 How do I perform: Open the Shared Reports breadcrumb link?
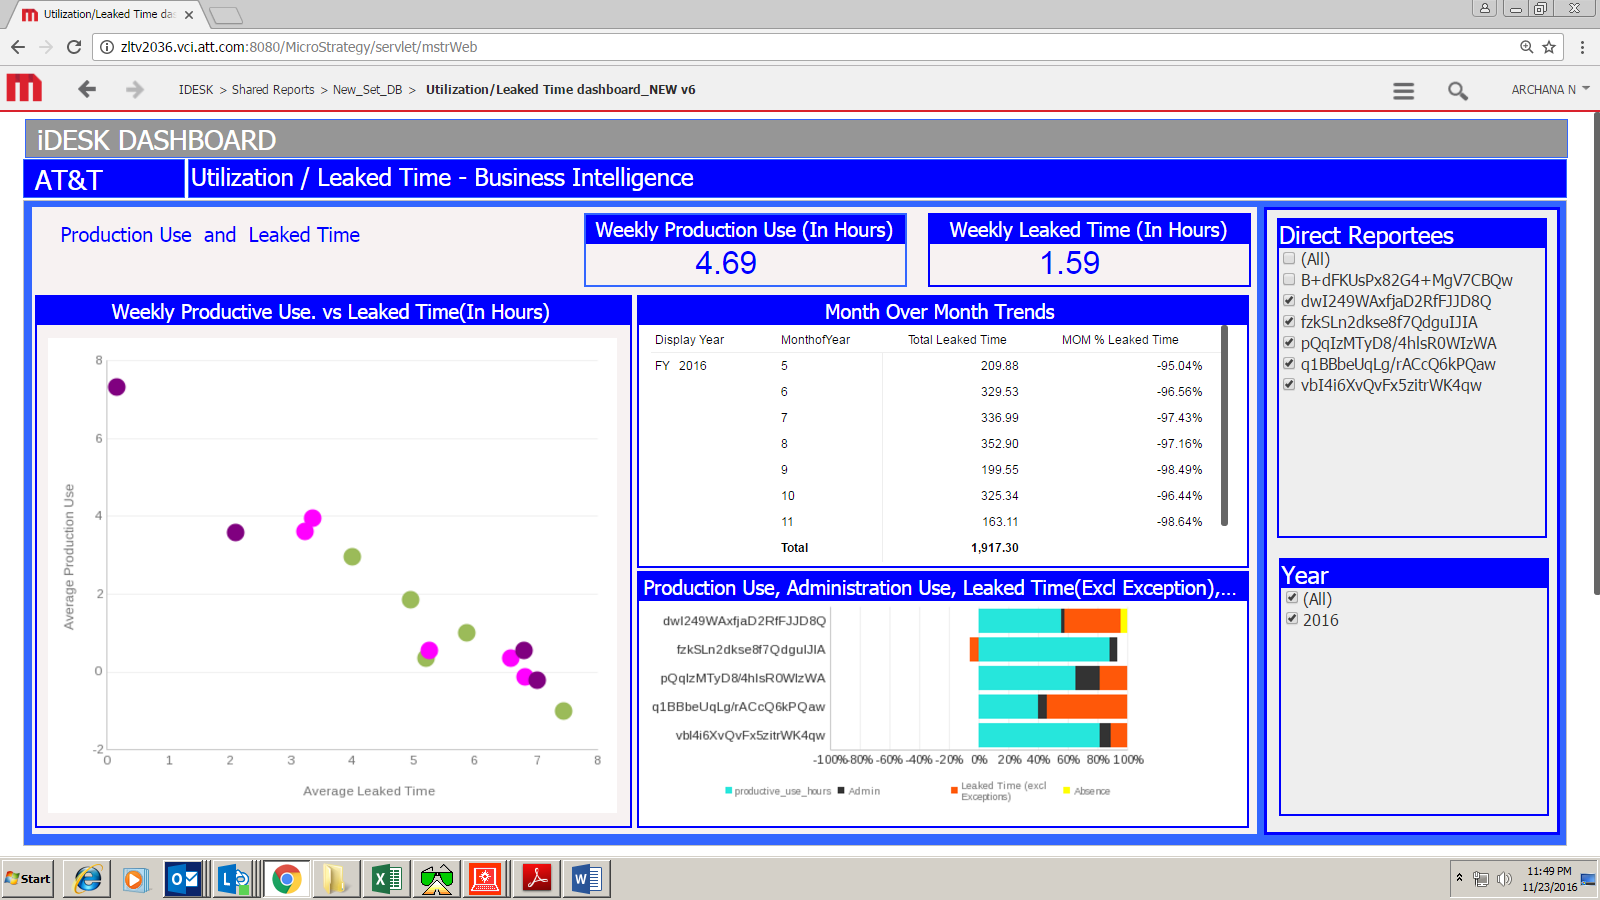click(x=273, y=90)
